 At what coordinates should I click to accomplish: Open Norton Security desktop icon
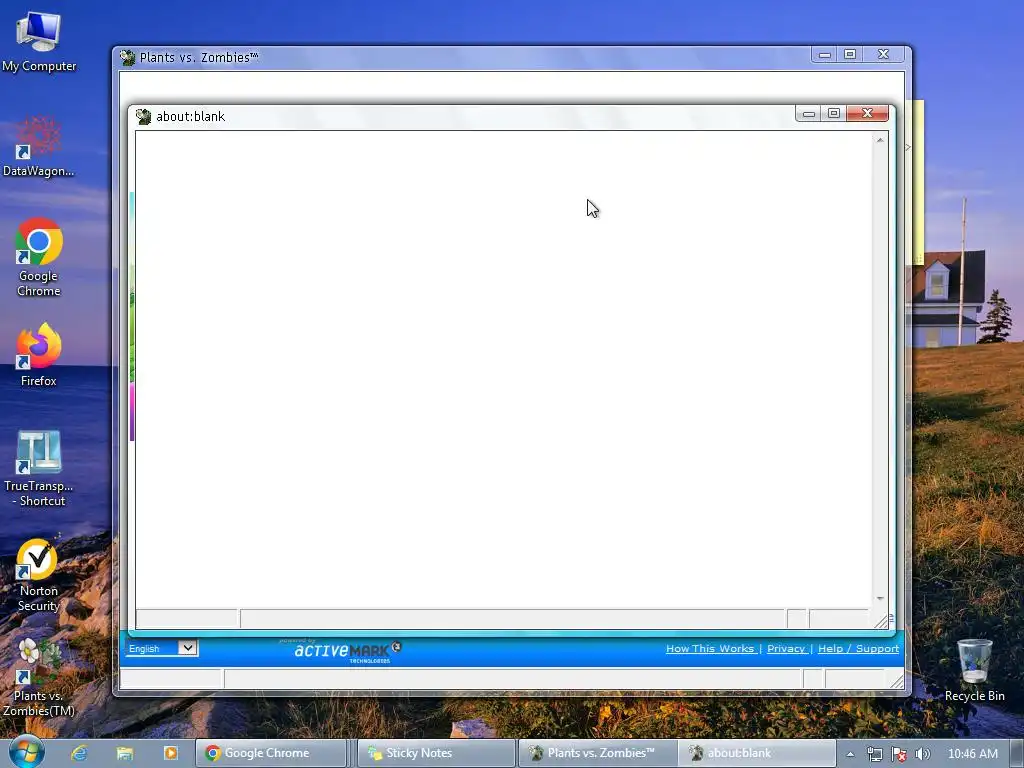pos(39,575)
